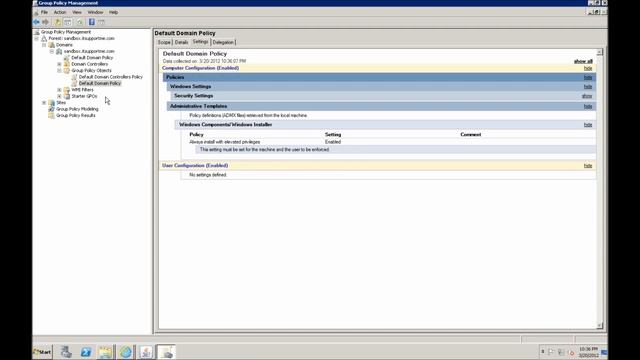Open the Action menu
Viewport: 640px width, 360px height.
point(60,12)
